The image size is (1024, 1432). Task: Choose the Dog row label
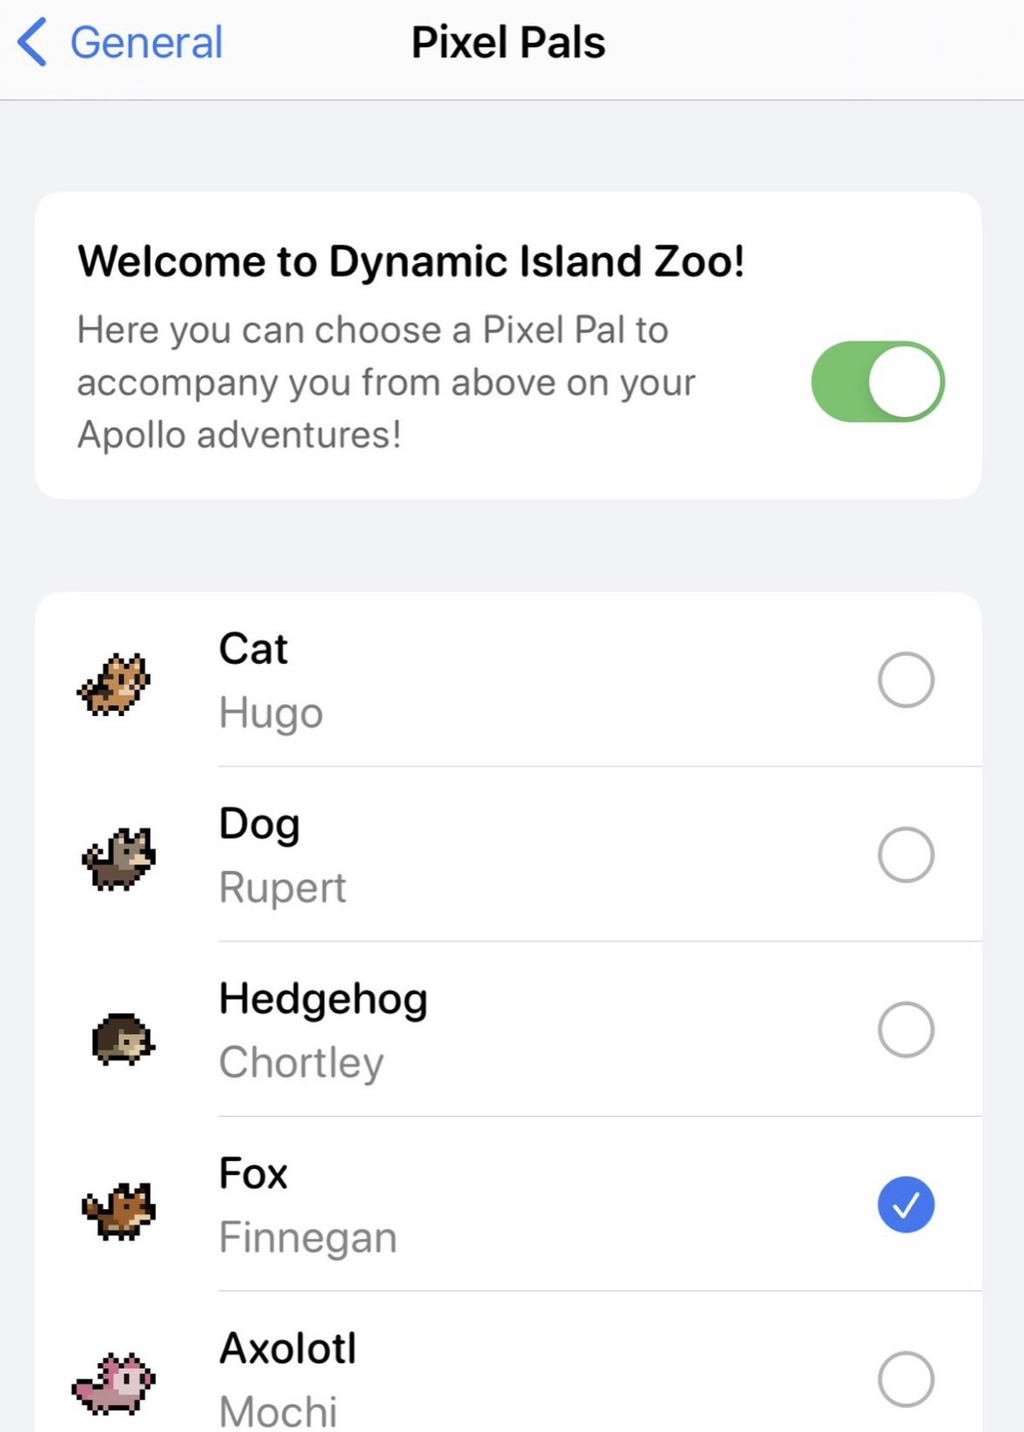pos(259,825)
